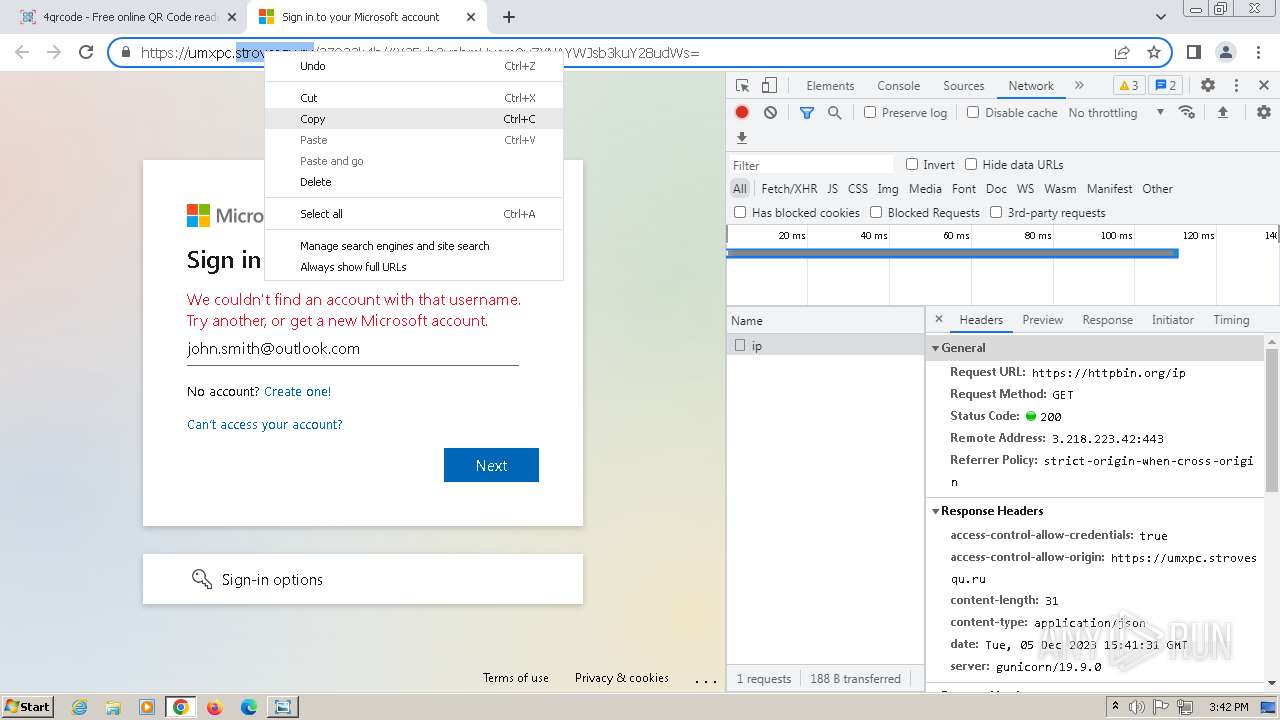Click the inspect element picker icon
Screen dimensions: 1280x720
742,86
